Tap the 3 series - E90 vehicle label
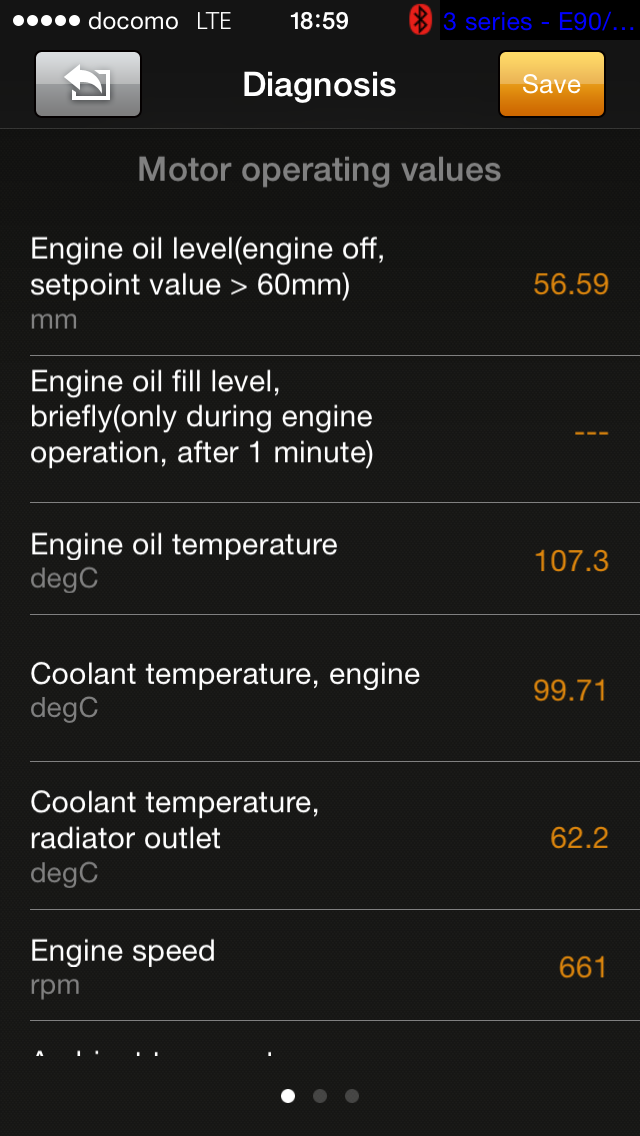 point(539,21)
